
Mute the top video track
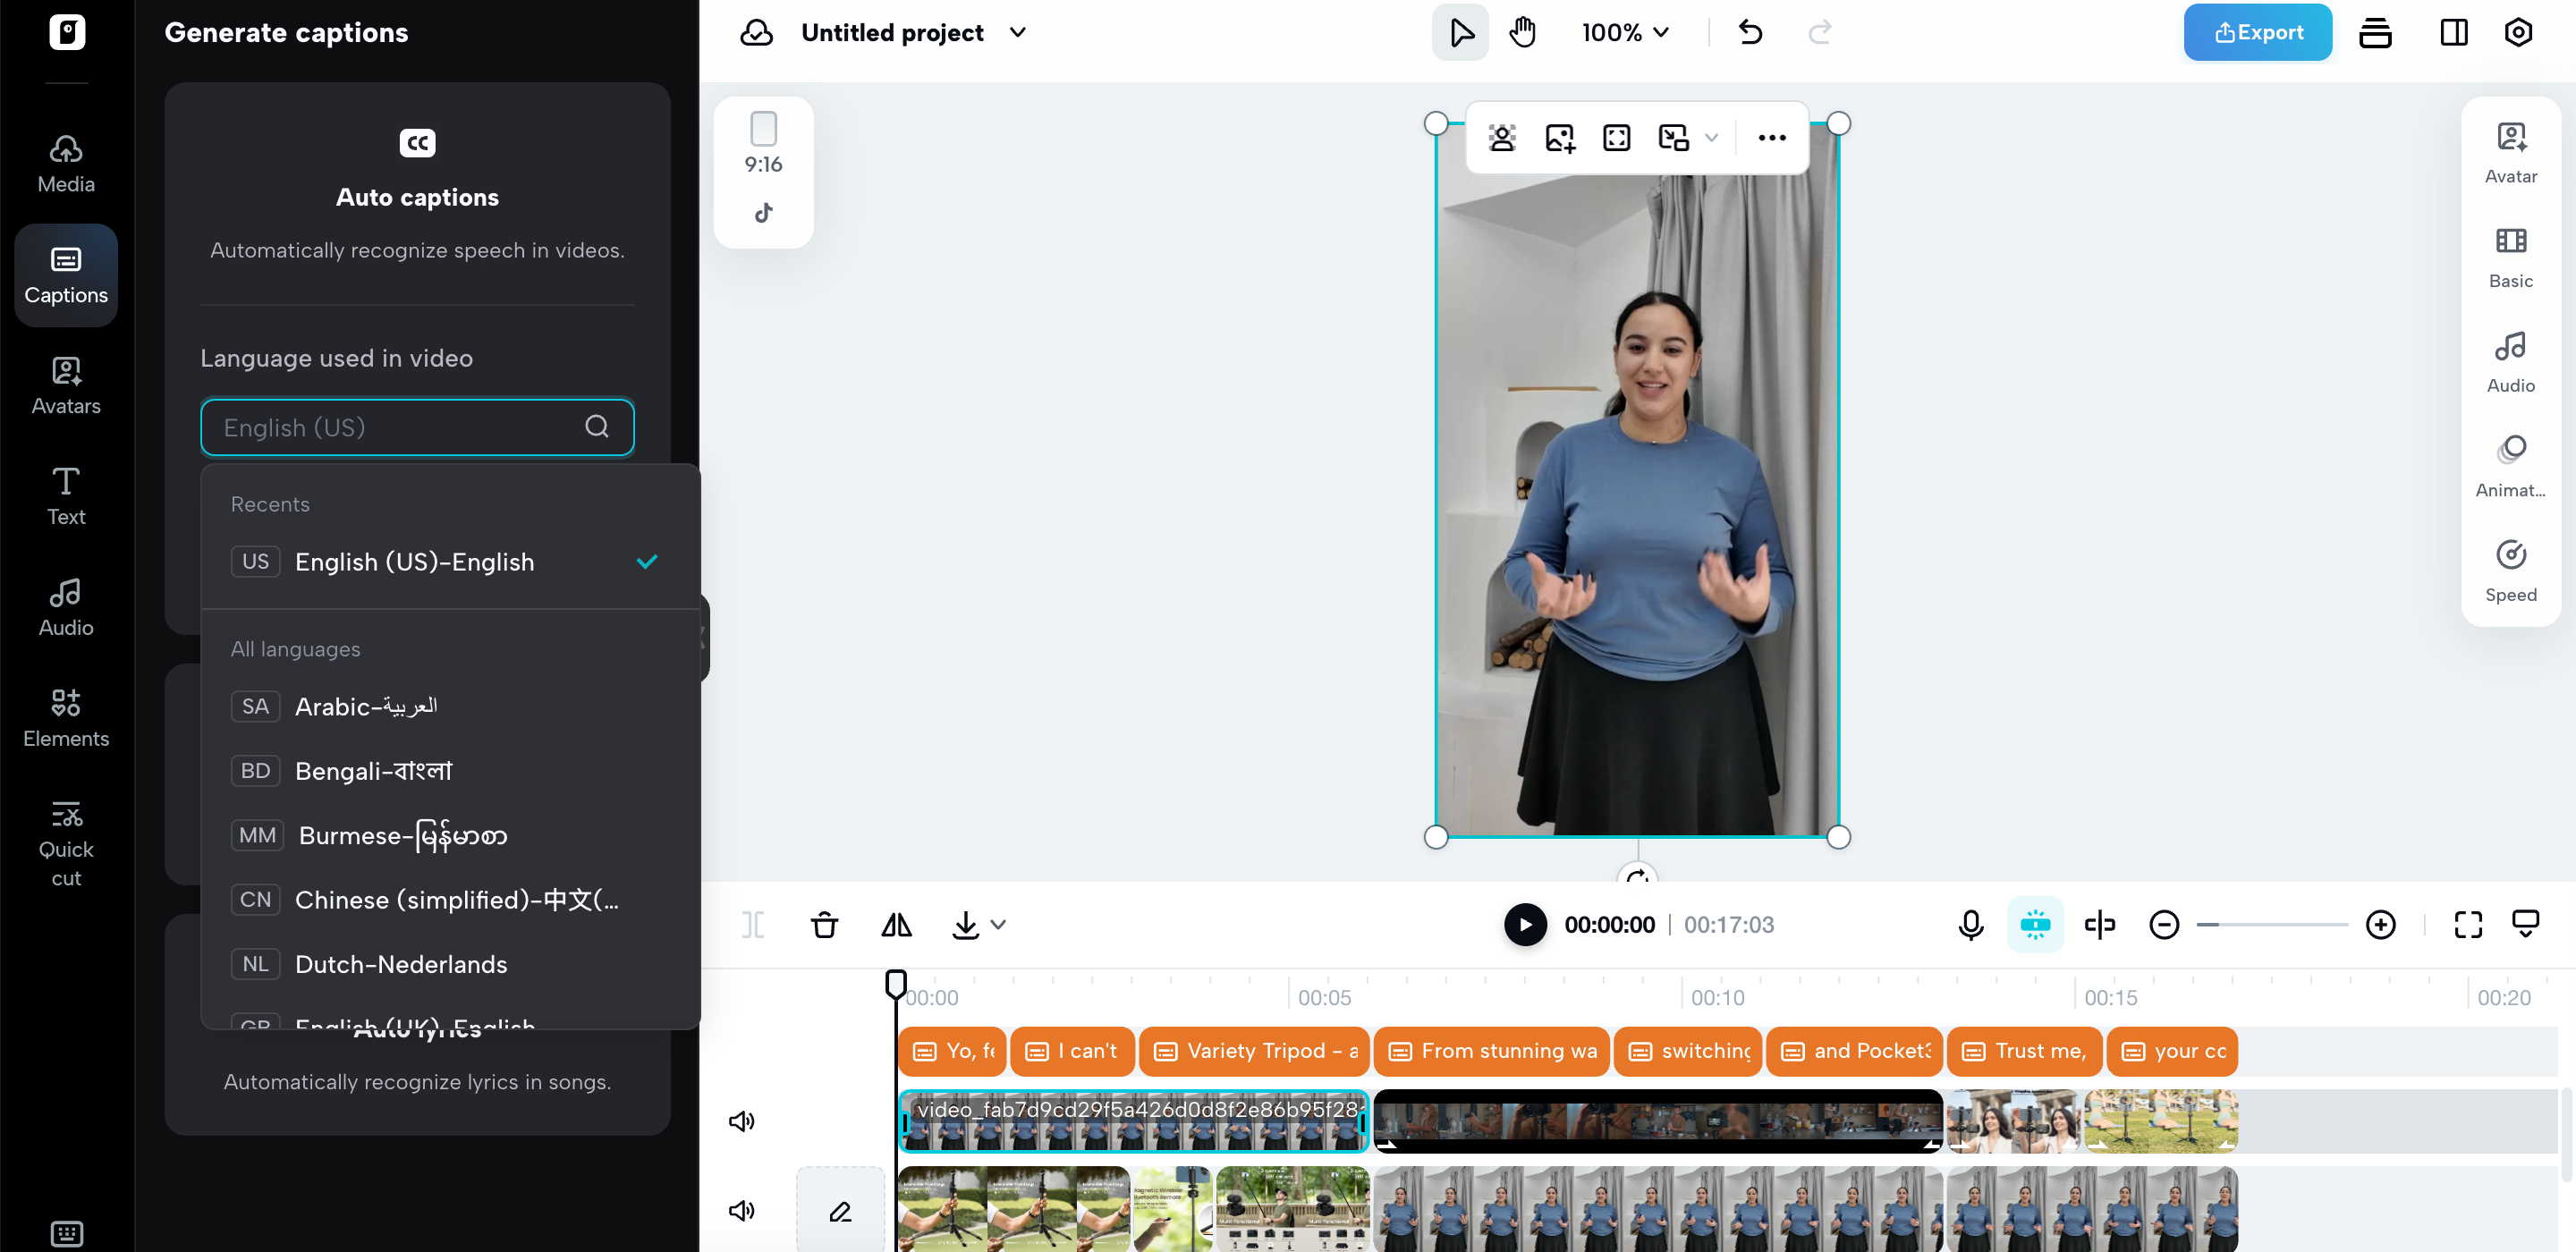click(741, 1121)
